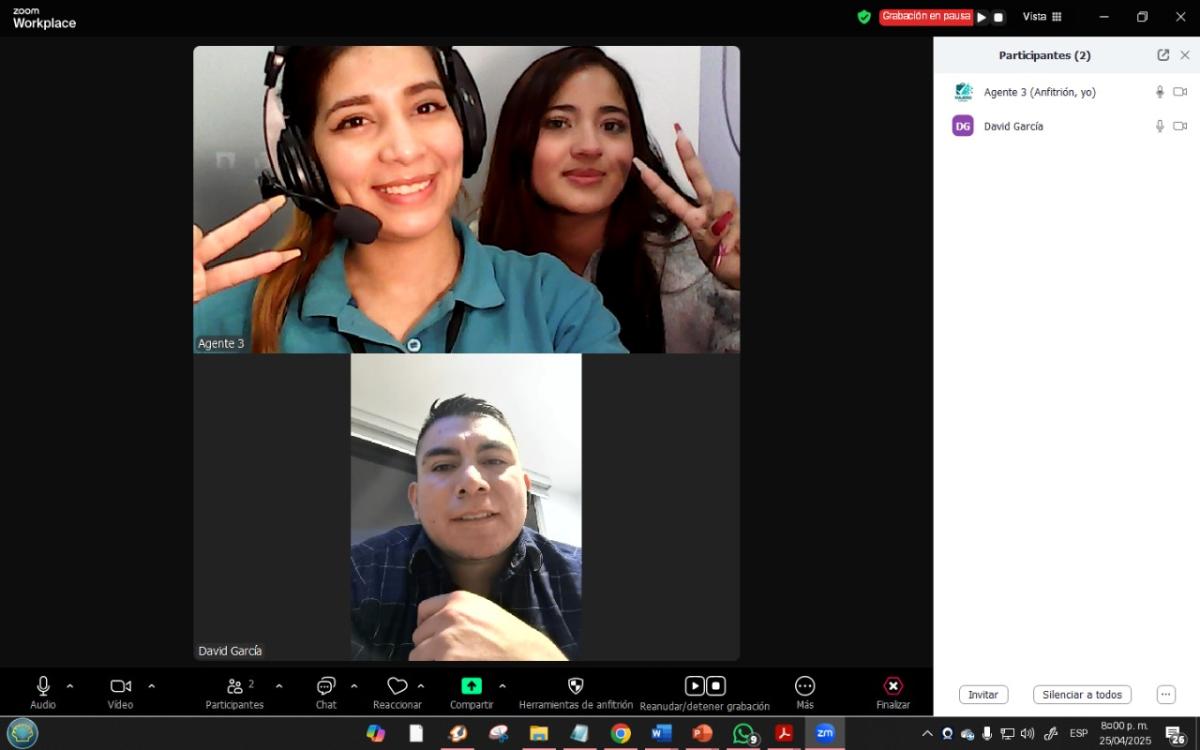Viewport: 1200px width, 750px height.
Task: Click the green Compartir share screen icon
Action: tap(471, 686)
